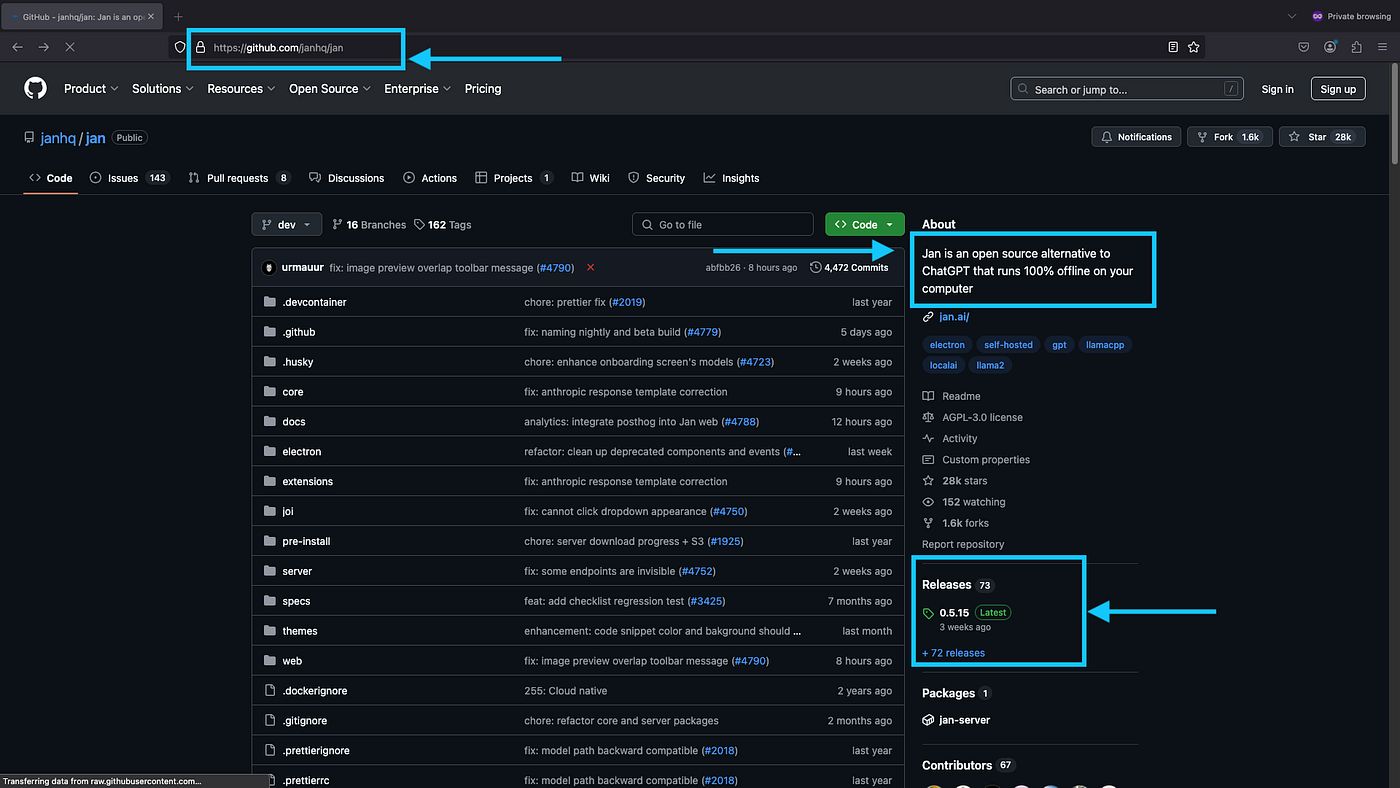Open the 0.5.15 latest release
Viewport: 1400px width, 788px height.
point(954,613)
